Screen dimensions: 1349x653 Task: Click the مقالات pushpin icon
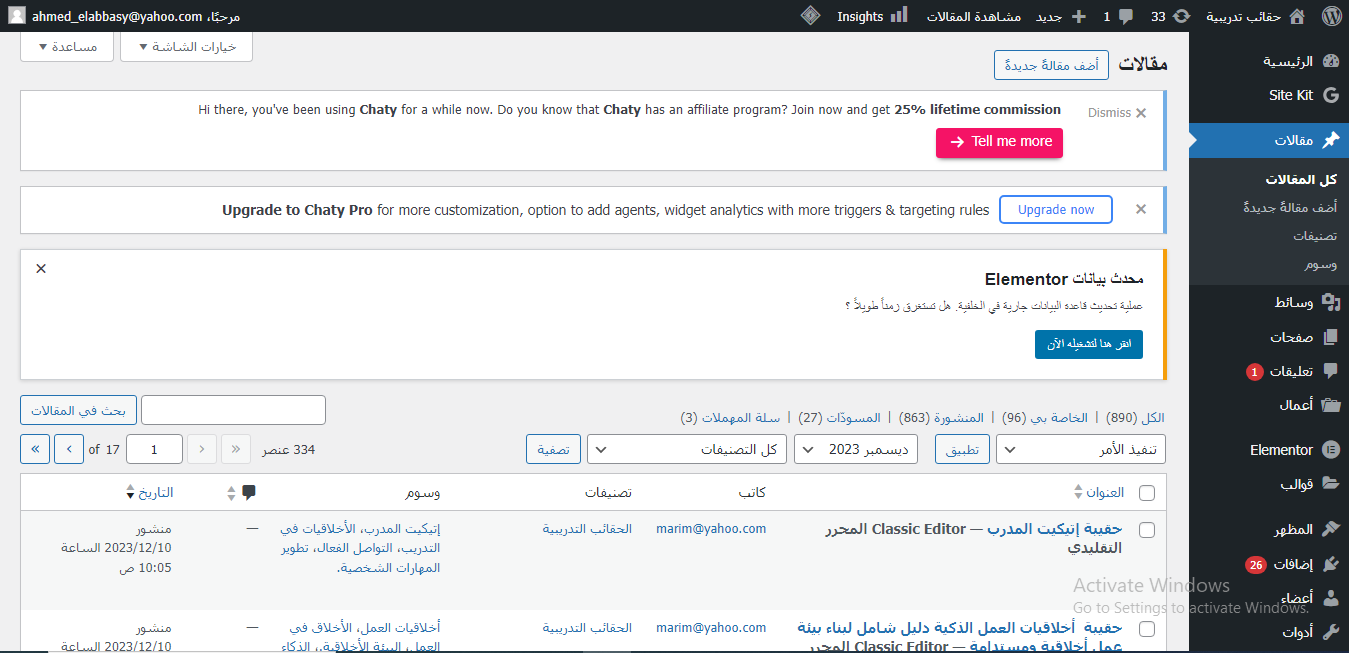(x=1330, y=141)
